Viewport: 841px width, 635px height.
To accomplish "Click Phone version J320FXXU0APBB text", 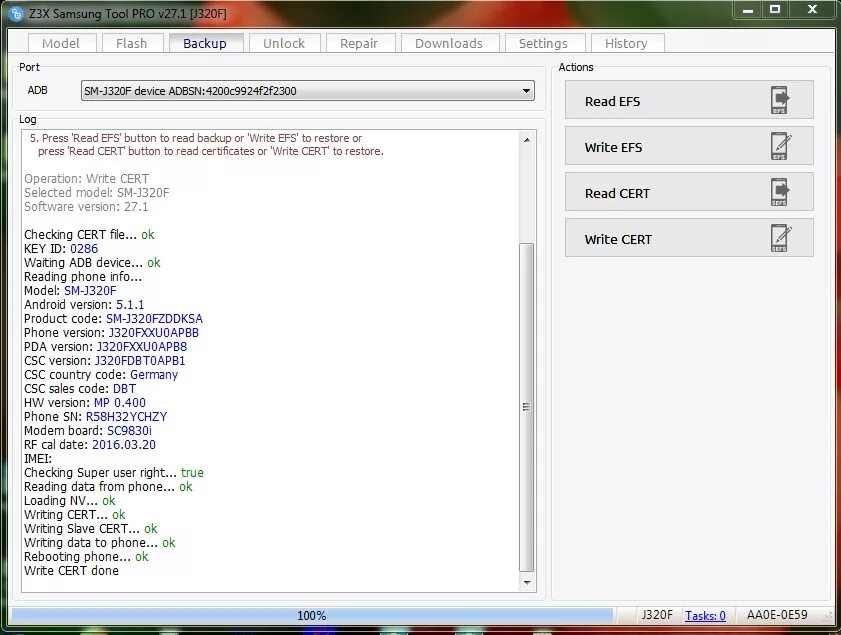I will click(x=154, y=333).
